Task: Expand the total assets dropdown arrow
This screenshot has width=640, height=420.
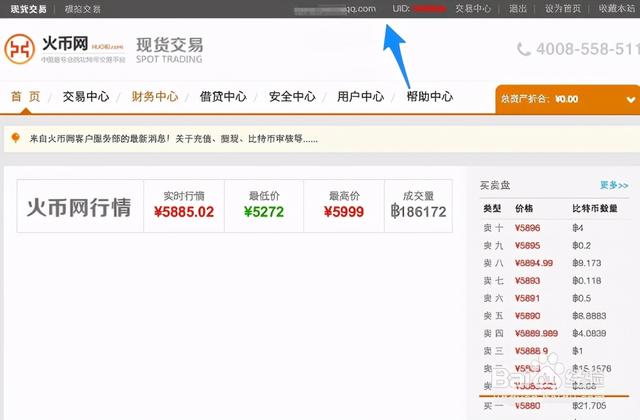Action: (631, 99)
